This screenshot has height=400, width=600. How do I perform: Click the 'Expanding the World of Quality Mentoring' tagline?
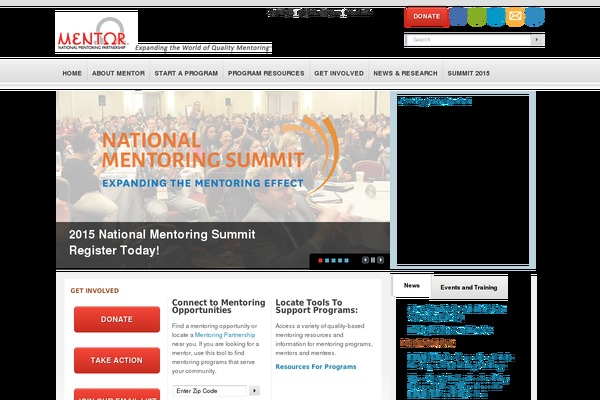[x=202, y=48]
